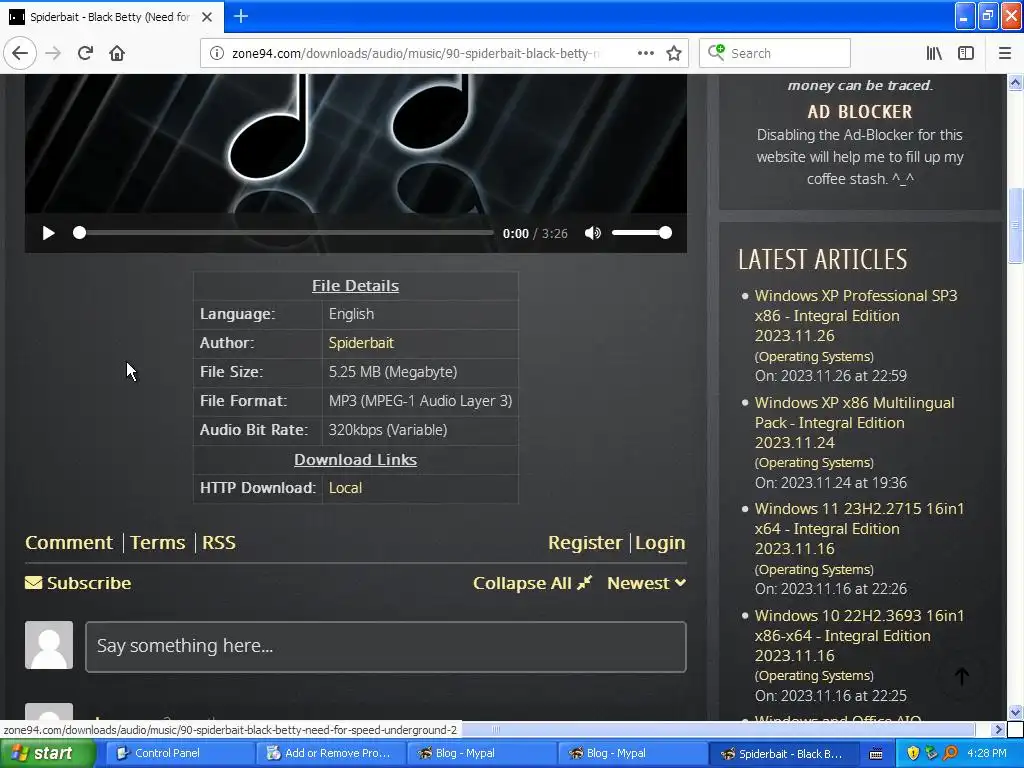Bookmark this page with the star
The height and width of the screenshot is (768, 1024).
tap(674, 53)
